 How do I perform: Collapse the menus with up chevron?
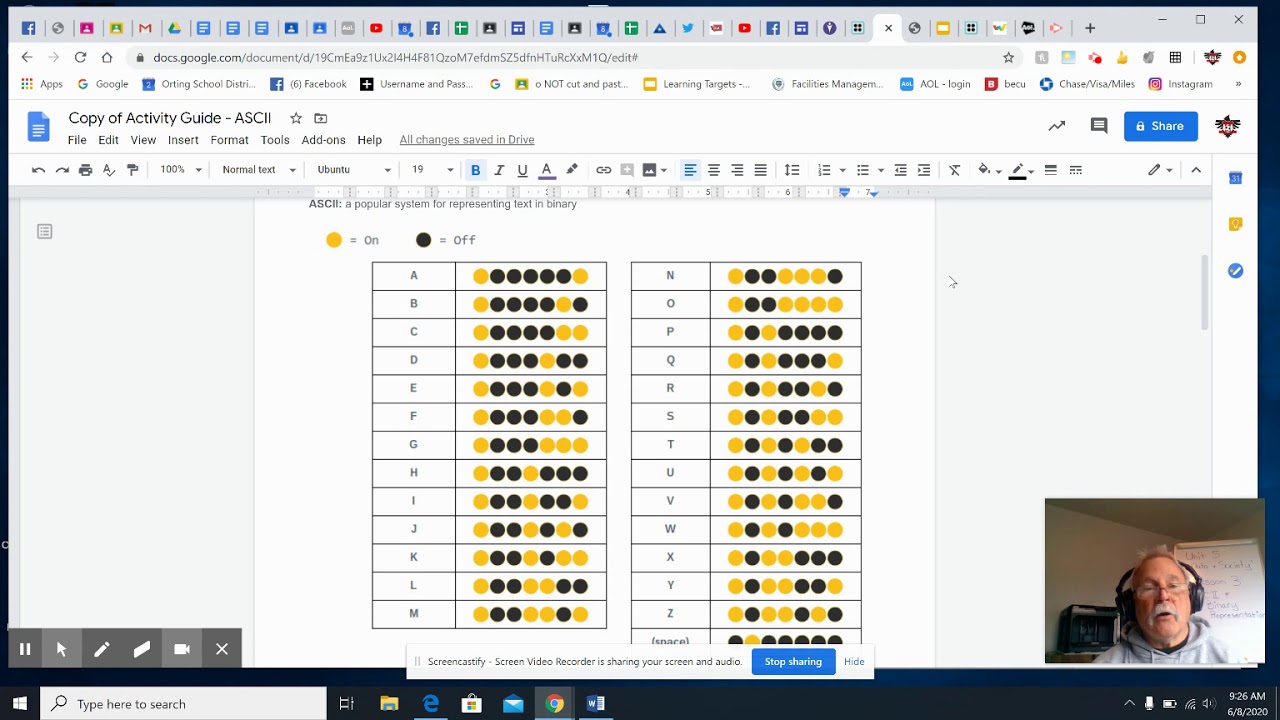click(x=1196, y=170)
